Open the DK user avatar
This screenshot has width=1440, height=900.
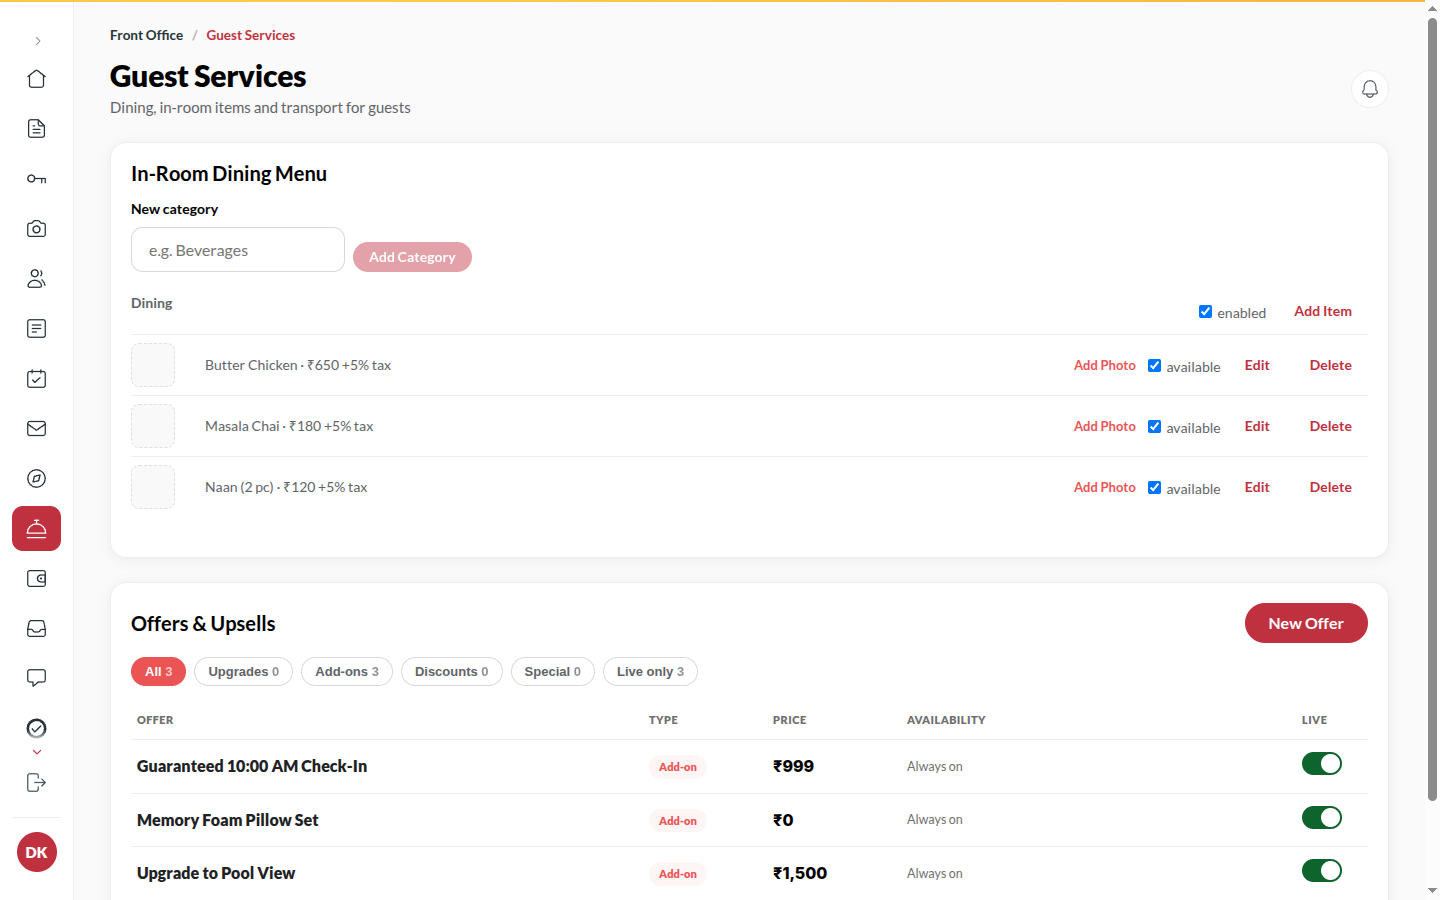tap(37, 853)
